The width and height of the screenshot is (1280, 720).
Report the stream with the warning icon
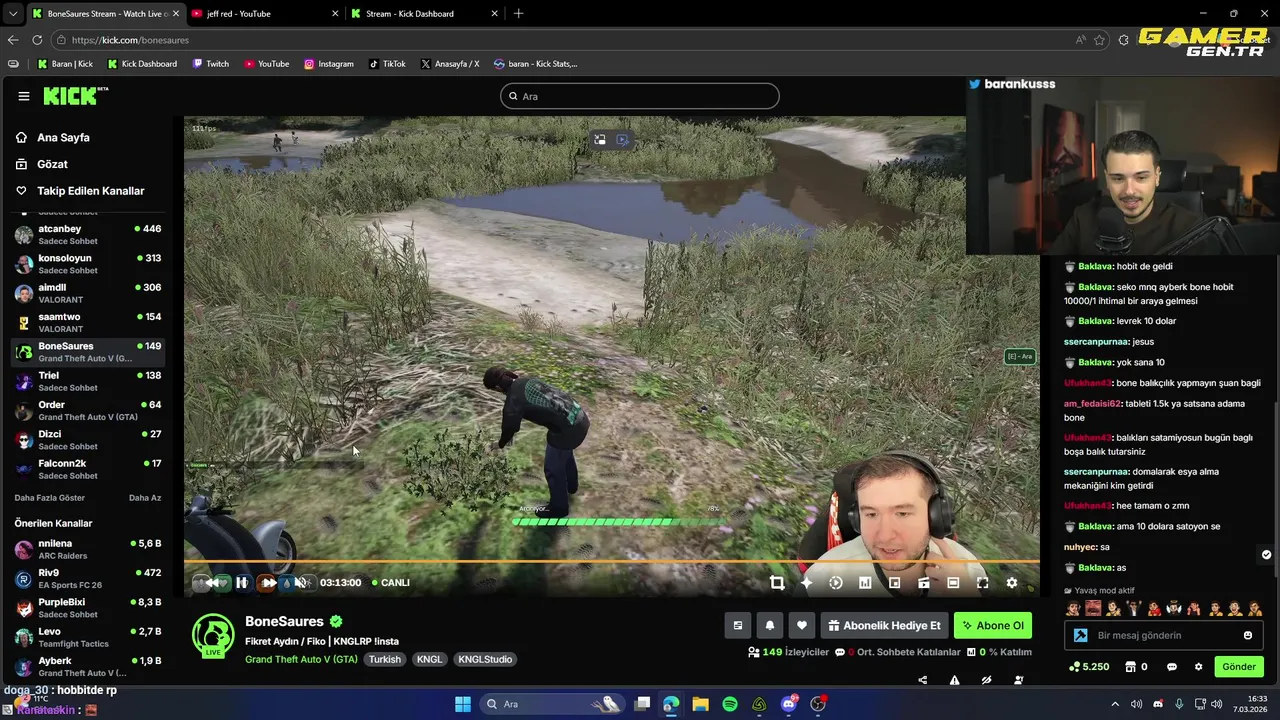pyautogui.click(x=954, y=680)
